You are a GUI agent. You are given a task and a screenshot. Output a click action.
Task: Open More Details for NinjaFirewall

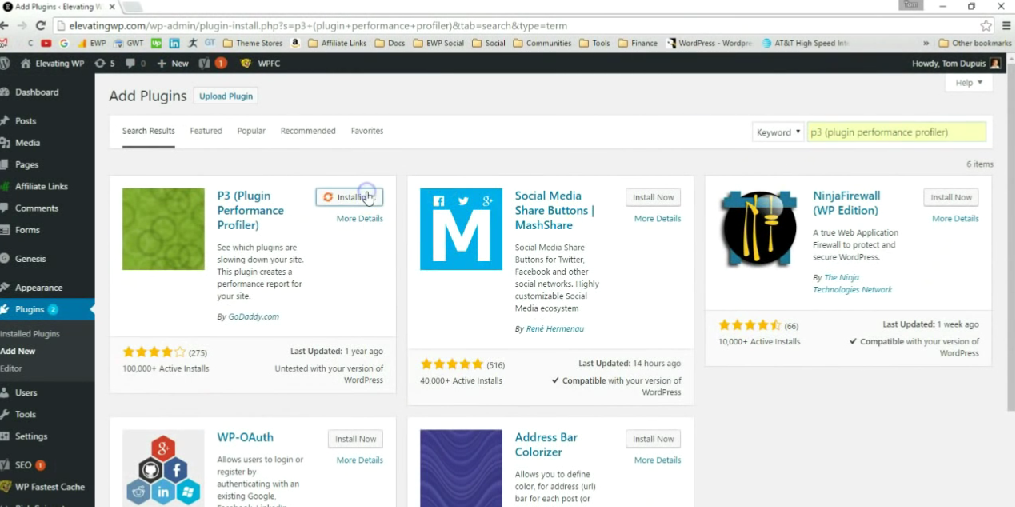click(x=955, y=218)
